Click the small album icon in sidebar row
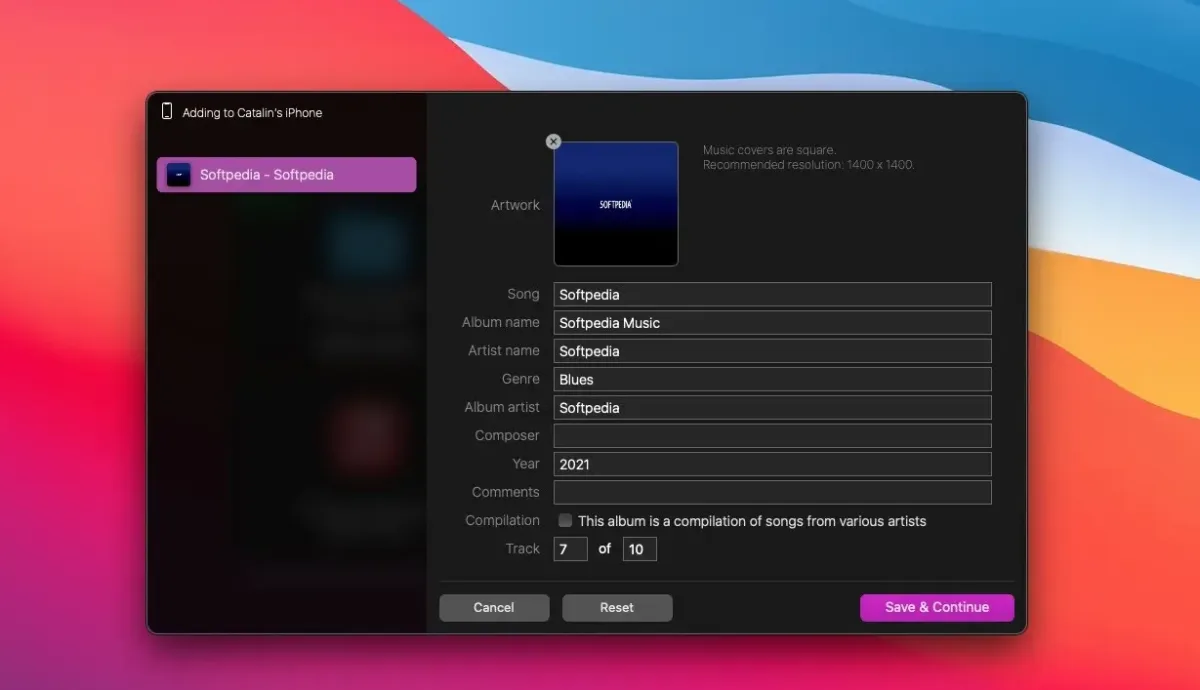Screen dimensions: 1200x690 [x=179, y=174]
